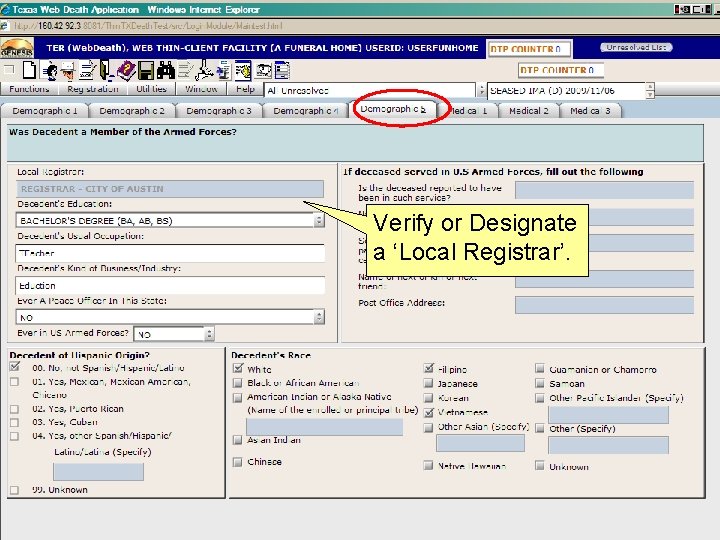Open the Ever in US Armed Forces dropdown
This screenshot has height=540, width=720.
209,334
